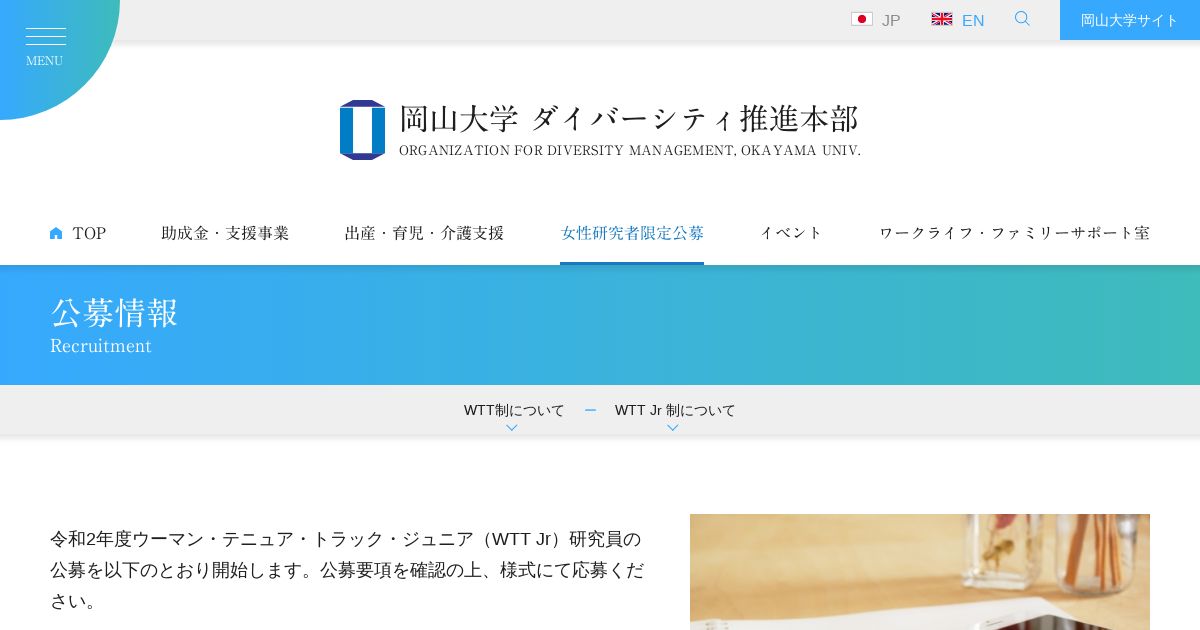The height and width of the screenshot is (630, 1200).
Task: Click the Japanese flag icon
Action: click(862, 19)
